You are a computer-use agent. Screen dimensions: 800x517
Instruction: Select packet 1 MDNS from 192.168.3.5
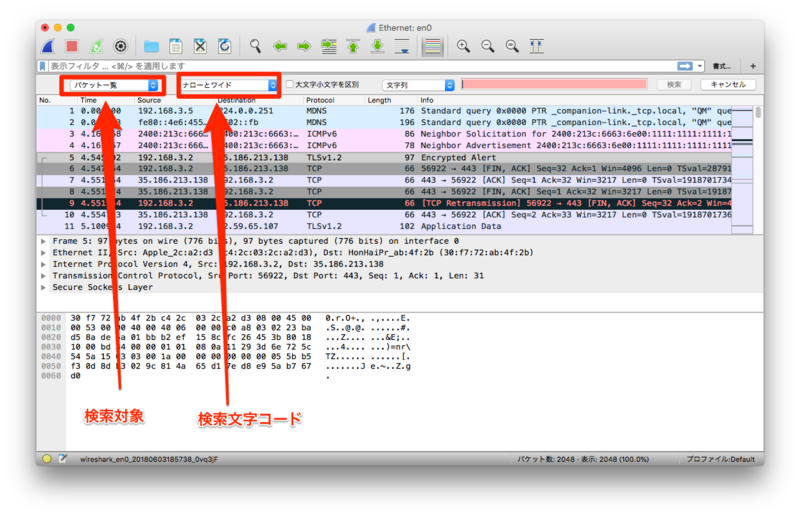(384, 111)
